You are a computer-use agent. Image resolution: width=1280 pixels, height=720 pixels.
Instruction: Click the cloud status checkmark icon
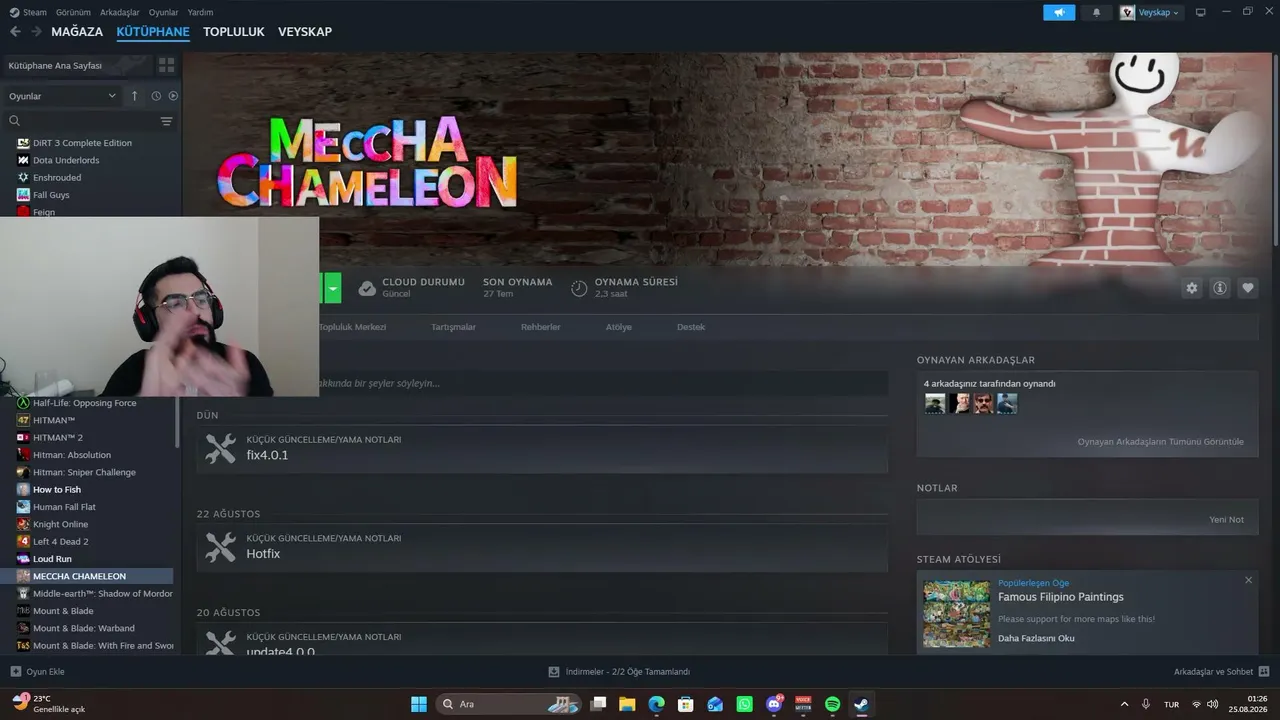[x=367, y=288]
